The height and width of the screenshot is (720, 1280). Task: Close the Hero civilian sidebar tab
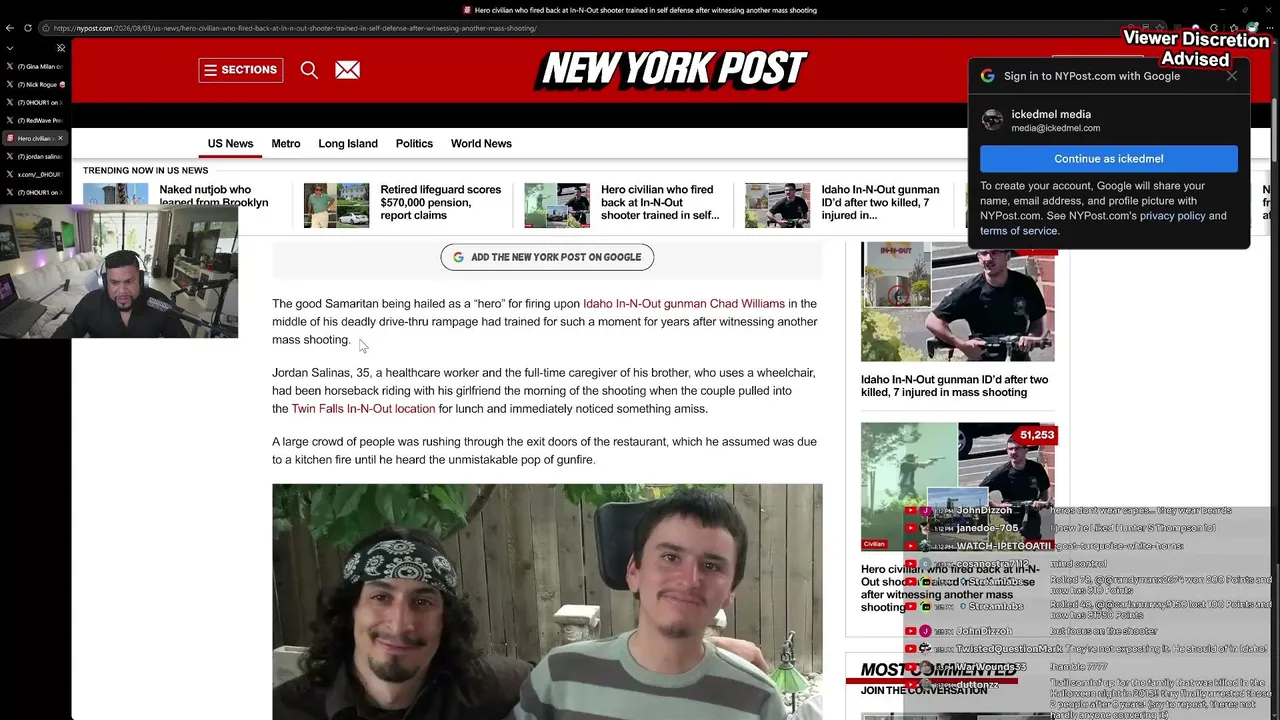click(x=61, y=138)
